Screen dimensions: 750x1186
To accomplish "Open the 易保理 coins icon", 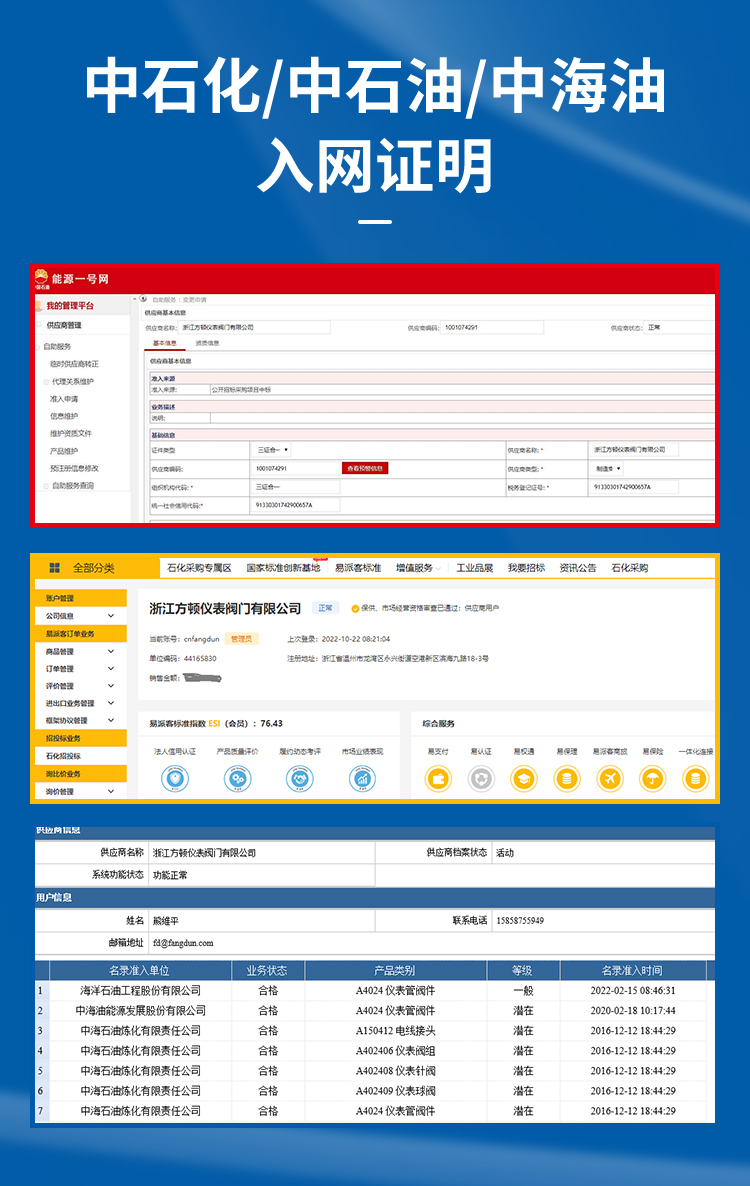I will click(x=567, y=778).
